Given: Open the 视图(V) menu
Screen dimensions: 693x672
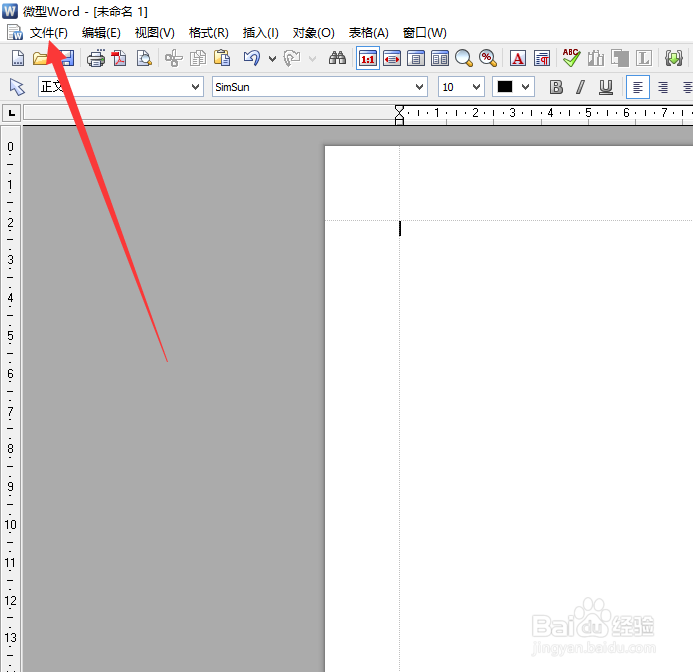Looking at the screenshot, I should [x=155, y=33].
